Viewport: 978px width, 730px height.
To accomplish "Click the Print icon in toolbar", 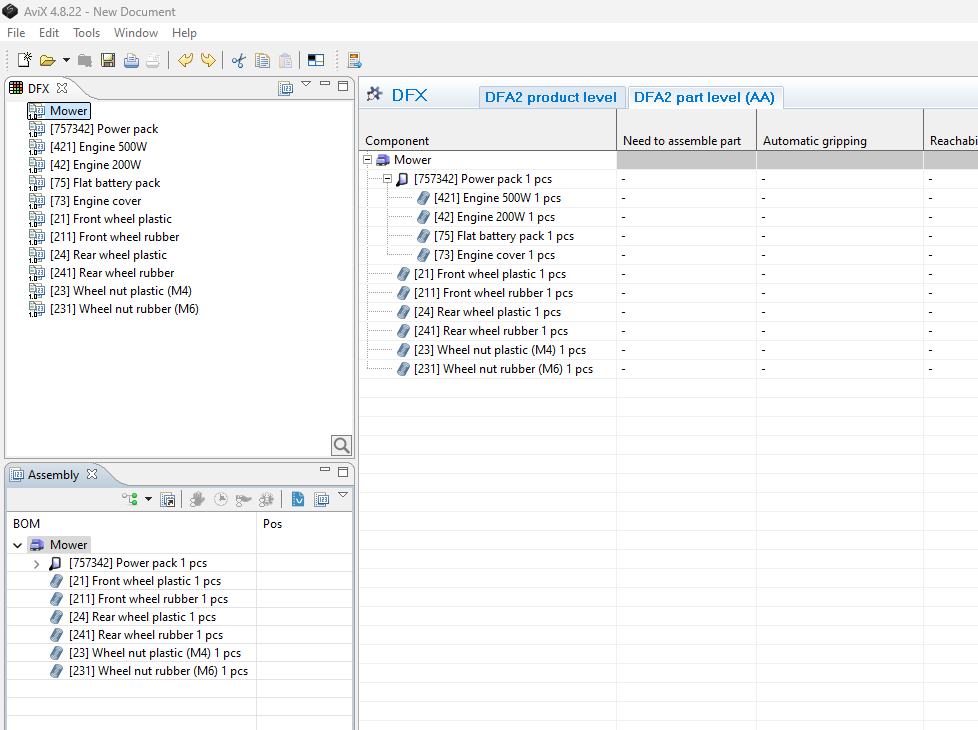I will (131, 60).
